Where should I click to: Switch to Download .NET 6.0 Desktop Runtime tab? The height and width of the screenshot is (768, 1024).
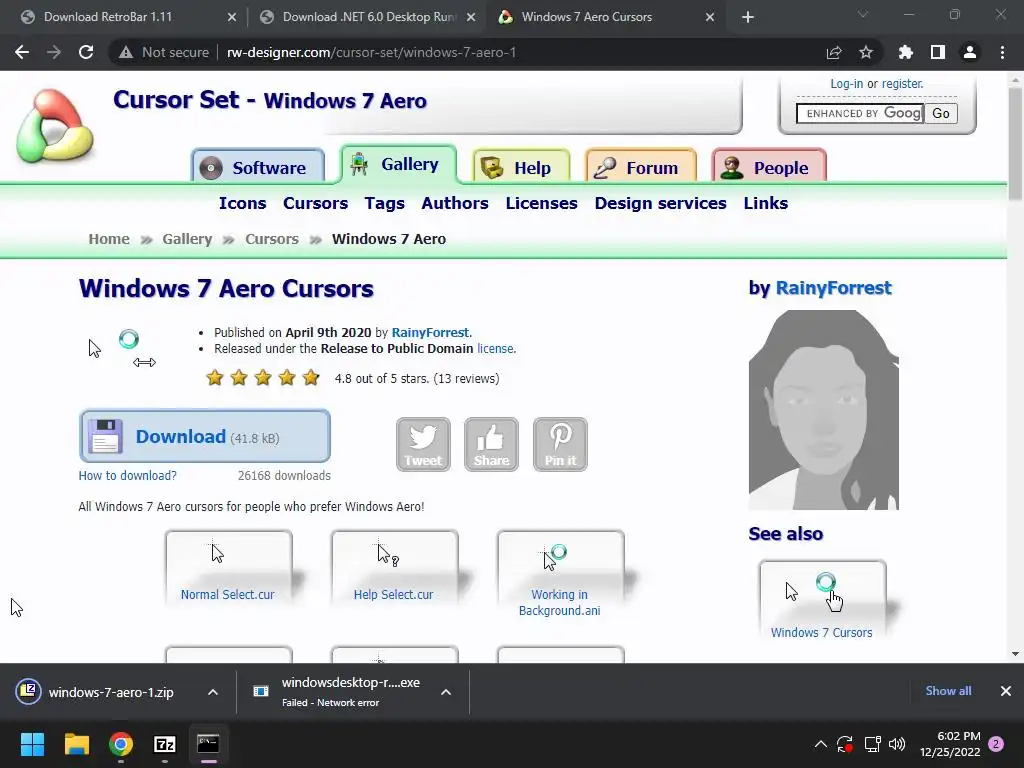coord(368,17)
